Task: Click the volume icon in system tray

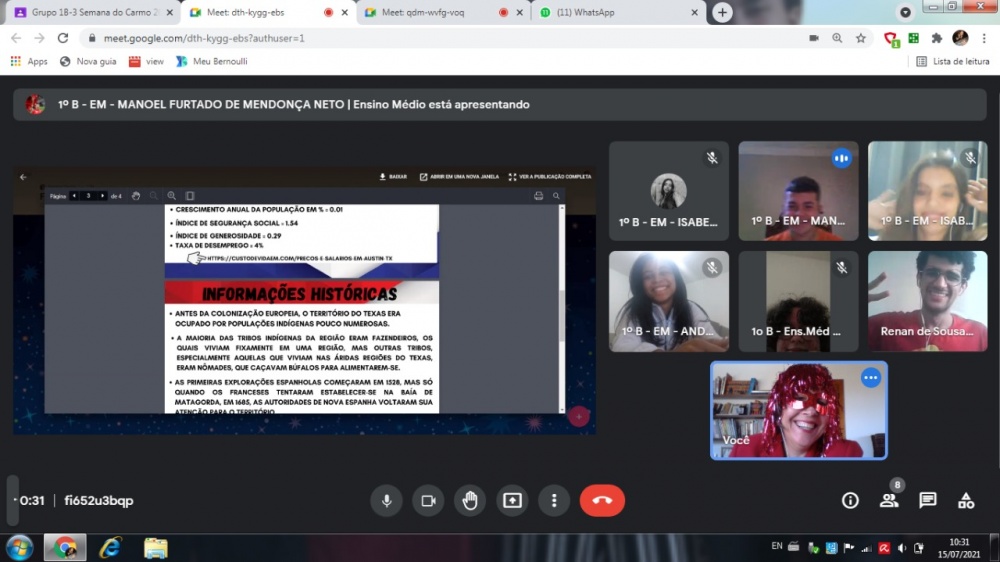Action: click(x=902, y=548)
